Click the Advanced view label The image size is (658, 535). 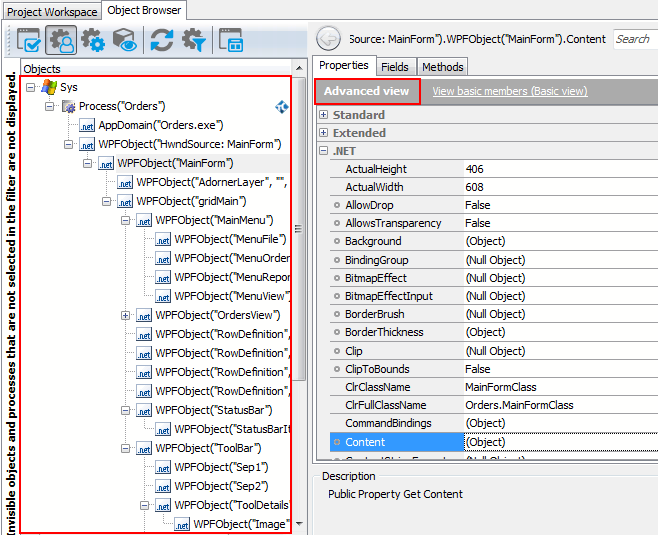(x=367, y=91)
